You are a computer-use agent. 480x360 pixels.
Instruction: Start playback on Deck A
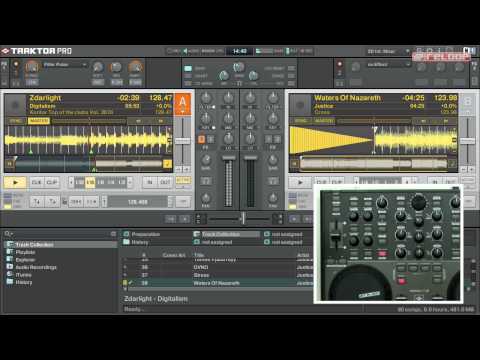click(15, 182)
